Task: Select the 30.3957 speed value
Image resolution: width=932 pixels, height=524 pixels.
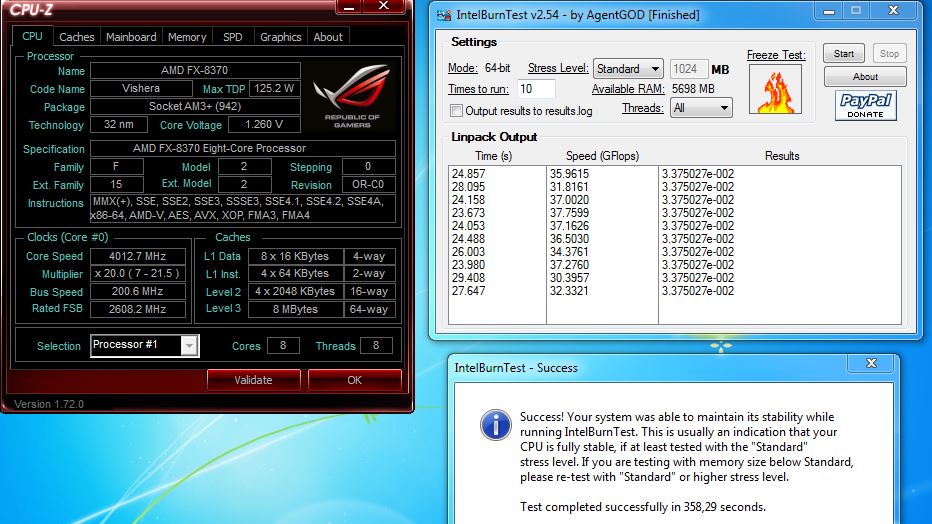Action: [569, 278]
